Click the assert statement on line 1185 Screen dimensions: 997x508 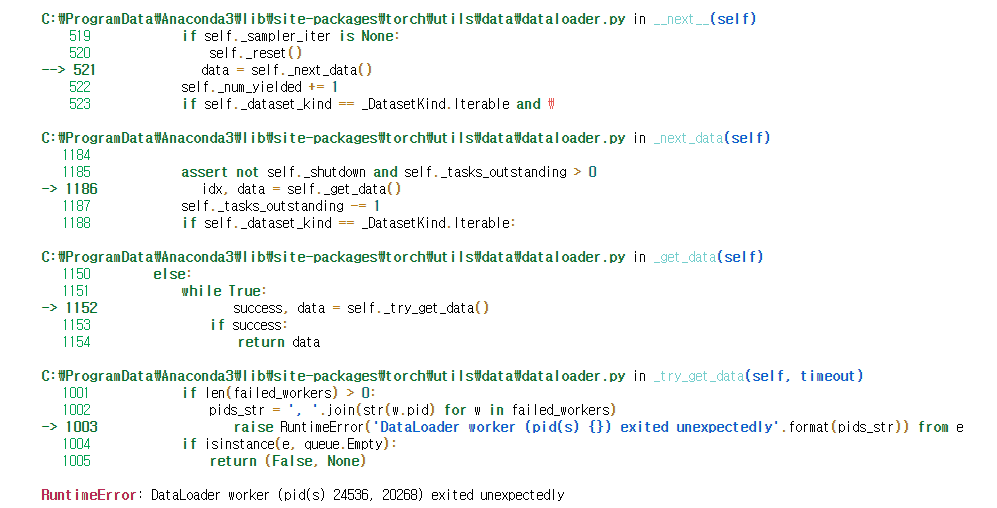click(x=389, y=172)
